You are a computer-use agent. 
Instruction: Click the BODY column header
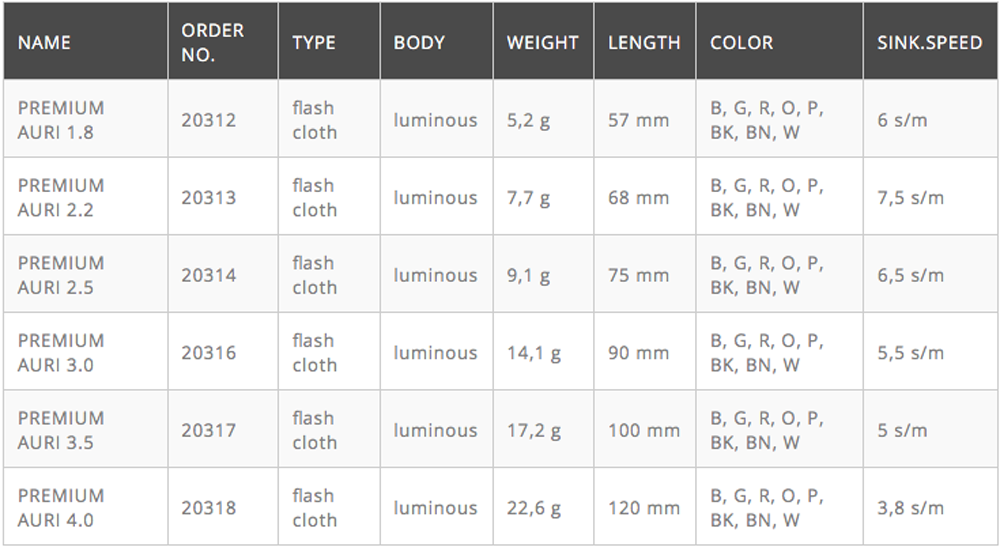[419, 43]
